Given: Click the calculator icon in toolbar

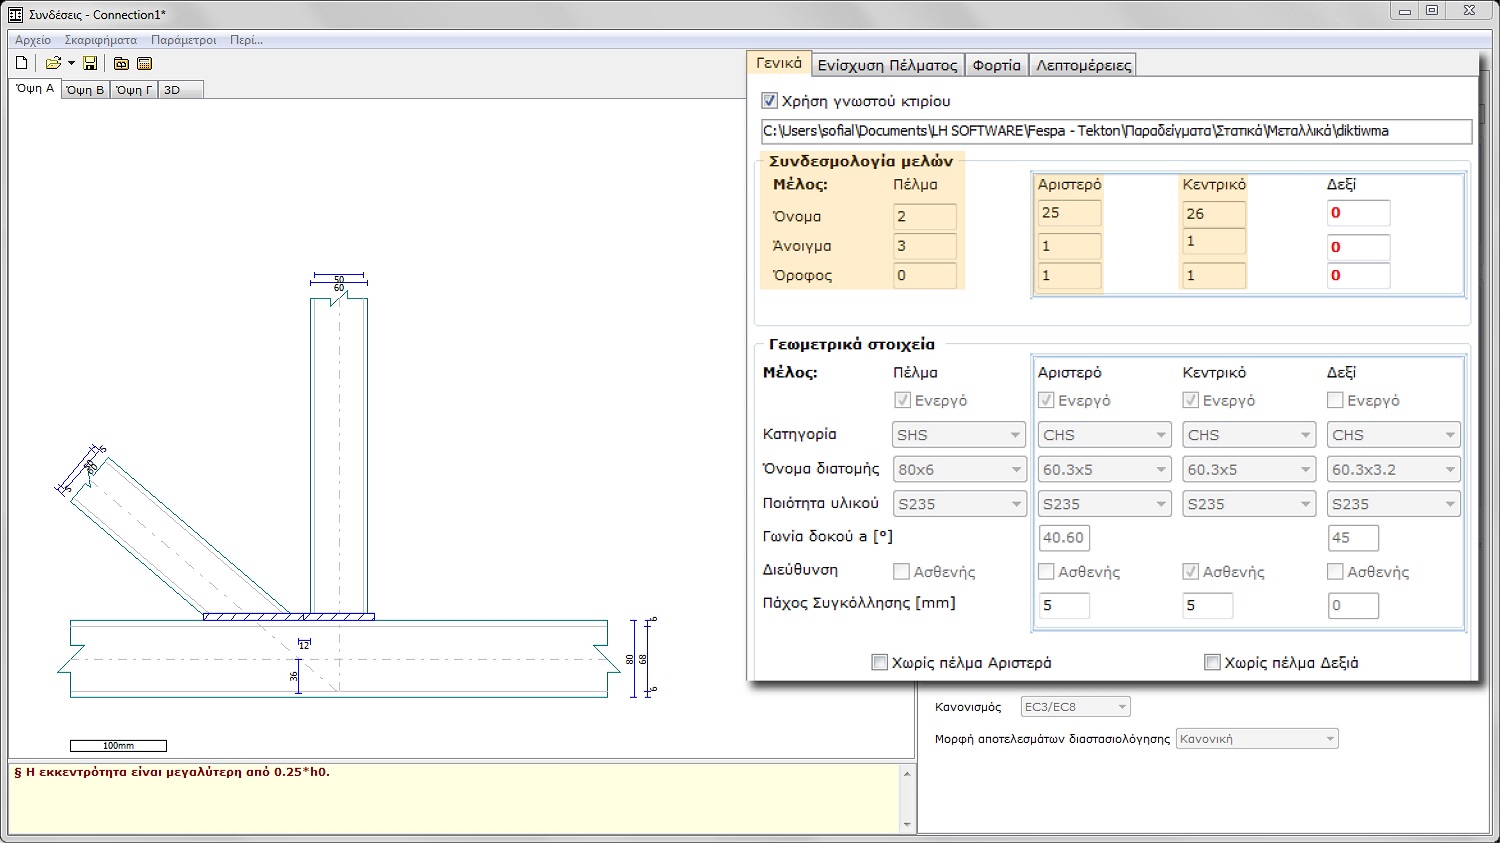Looking at the screenshot, I should [144, 63].
